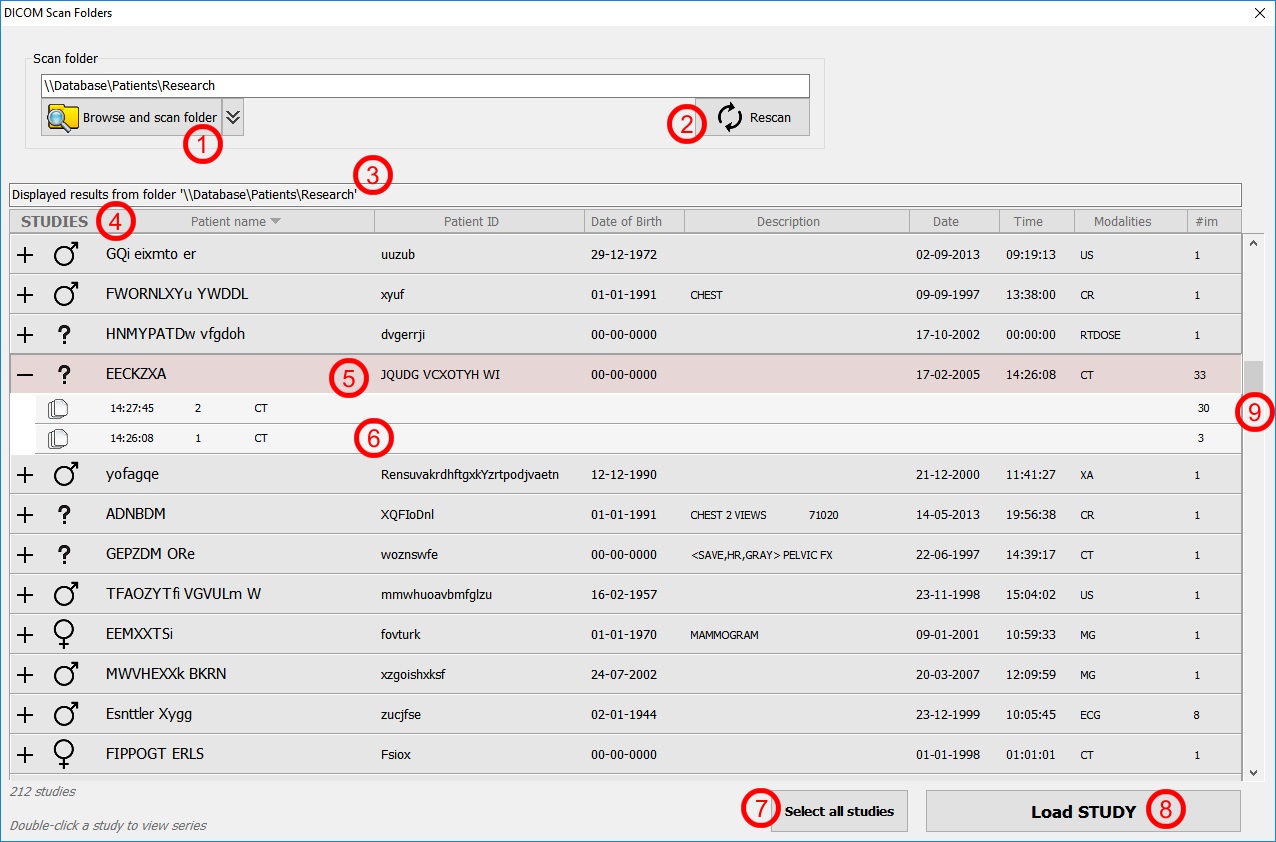Image resolution: width=1276 pixels, height=842 pixels.
Task: Click the scroll down arrow of the studies list
Action: (1254, 772)
